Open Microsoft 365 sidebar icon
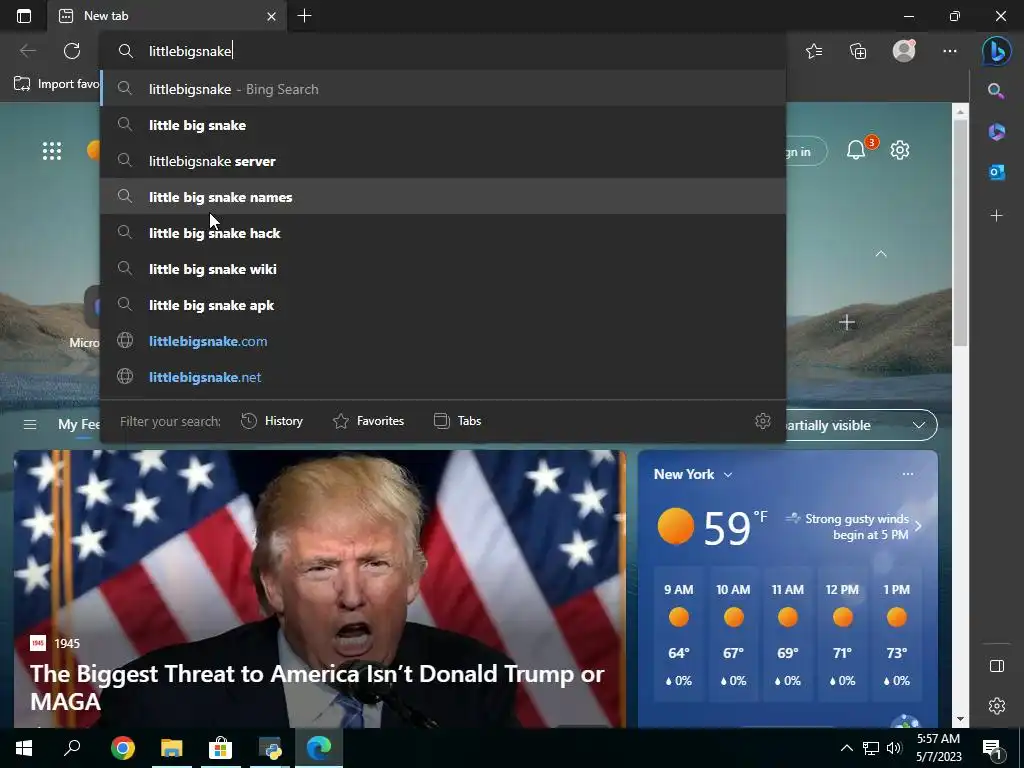The image size is (1024, 768). click(997, 131)
